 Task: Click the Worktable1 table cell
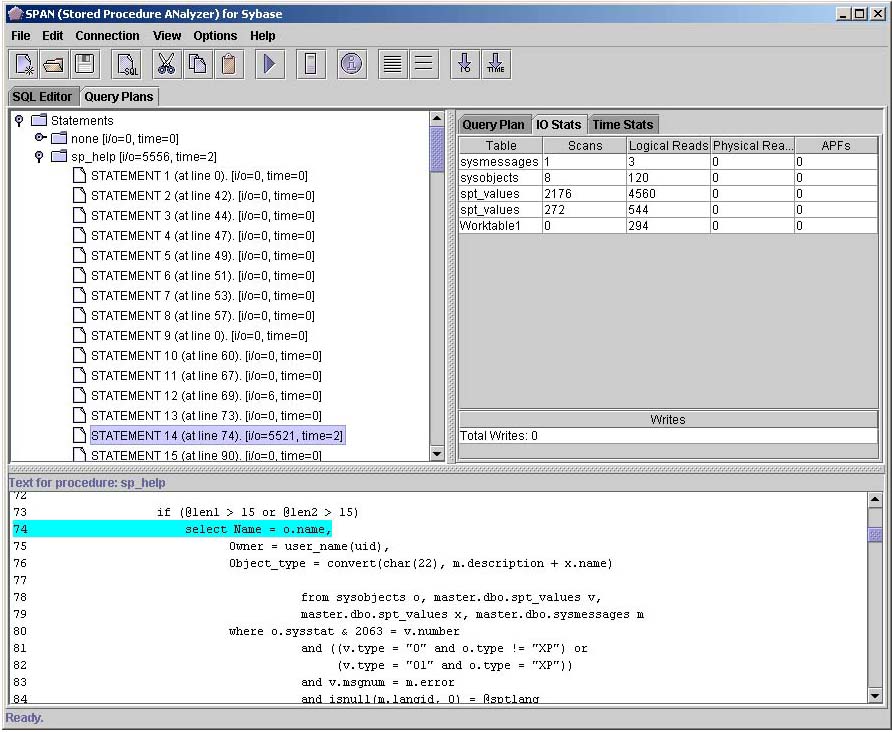click(x=501, y=226)
